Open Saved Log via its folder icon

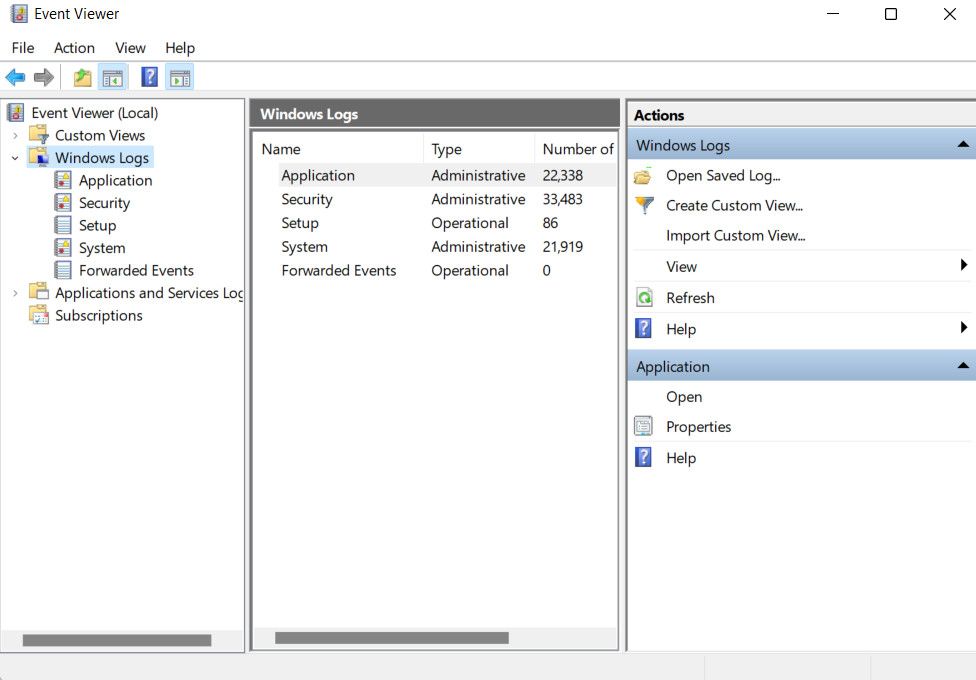tap(643, 175)
